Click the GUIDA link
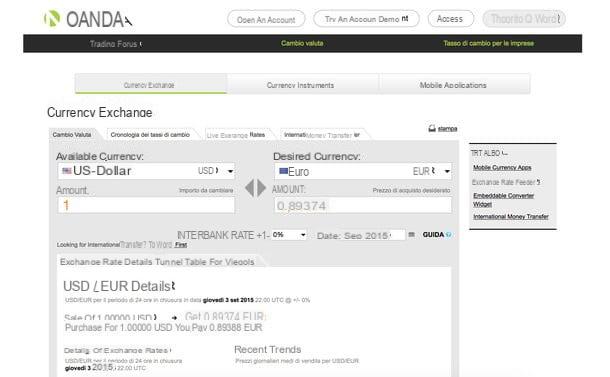610x377 pixels. tap(433, 235)
